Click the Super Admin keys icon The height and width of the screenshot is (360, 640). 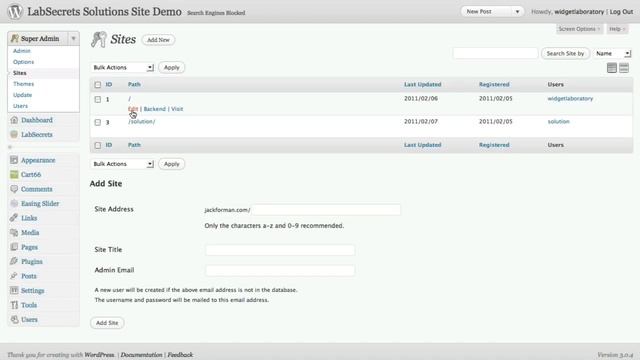point(14,38)
